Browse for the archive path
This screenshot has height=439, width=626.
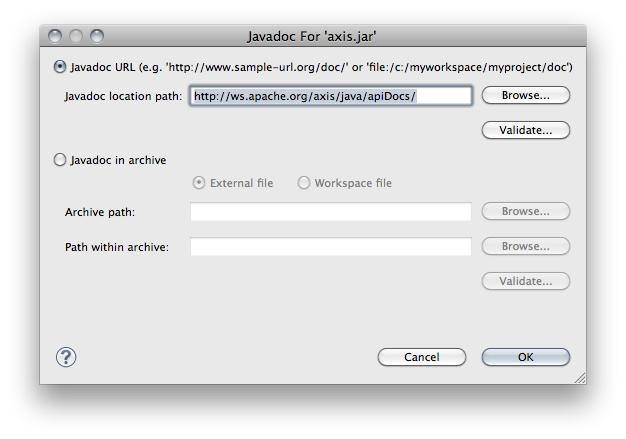point(526,211)
